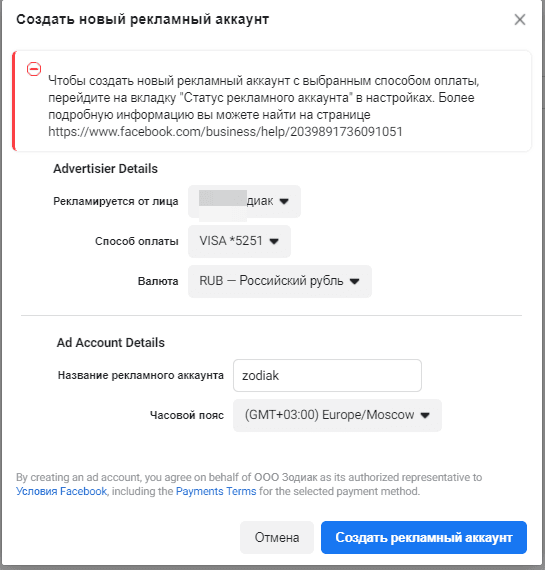Viewport: 545px width, 570px height.
Task: Click the arrow beside VISA *5251
Action: [x=274, y=241]
